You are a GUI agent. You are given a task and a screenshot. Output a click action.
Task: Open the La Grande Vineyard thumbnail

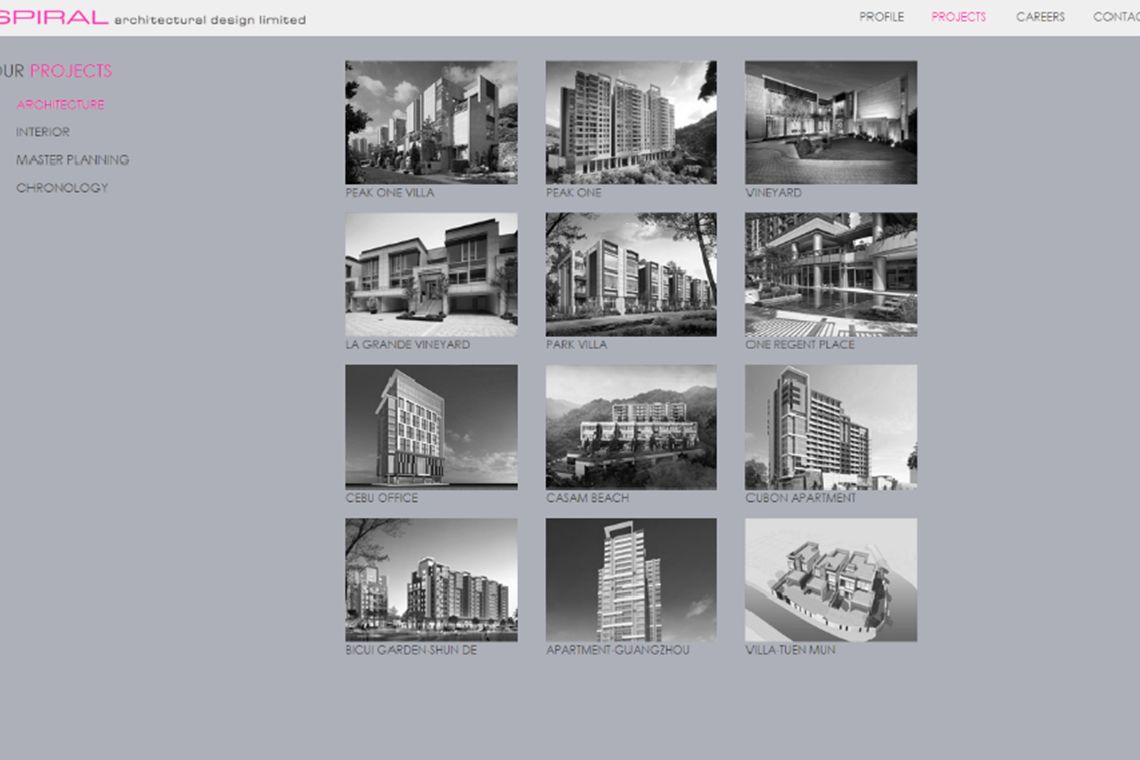click(431, 274)
